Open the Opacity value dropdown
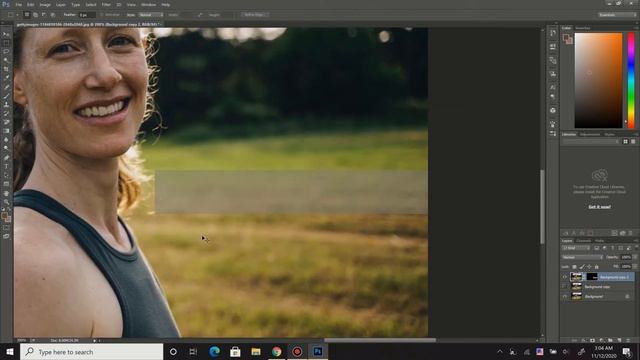Image resolution: width=640 pixels, height=360 pixels. [635, 257]
